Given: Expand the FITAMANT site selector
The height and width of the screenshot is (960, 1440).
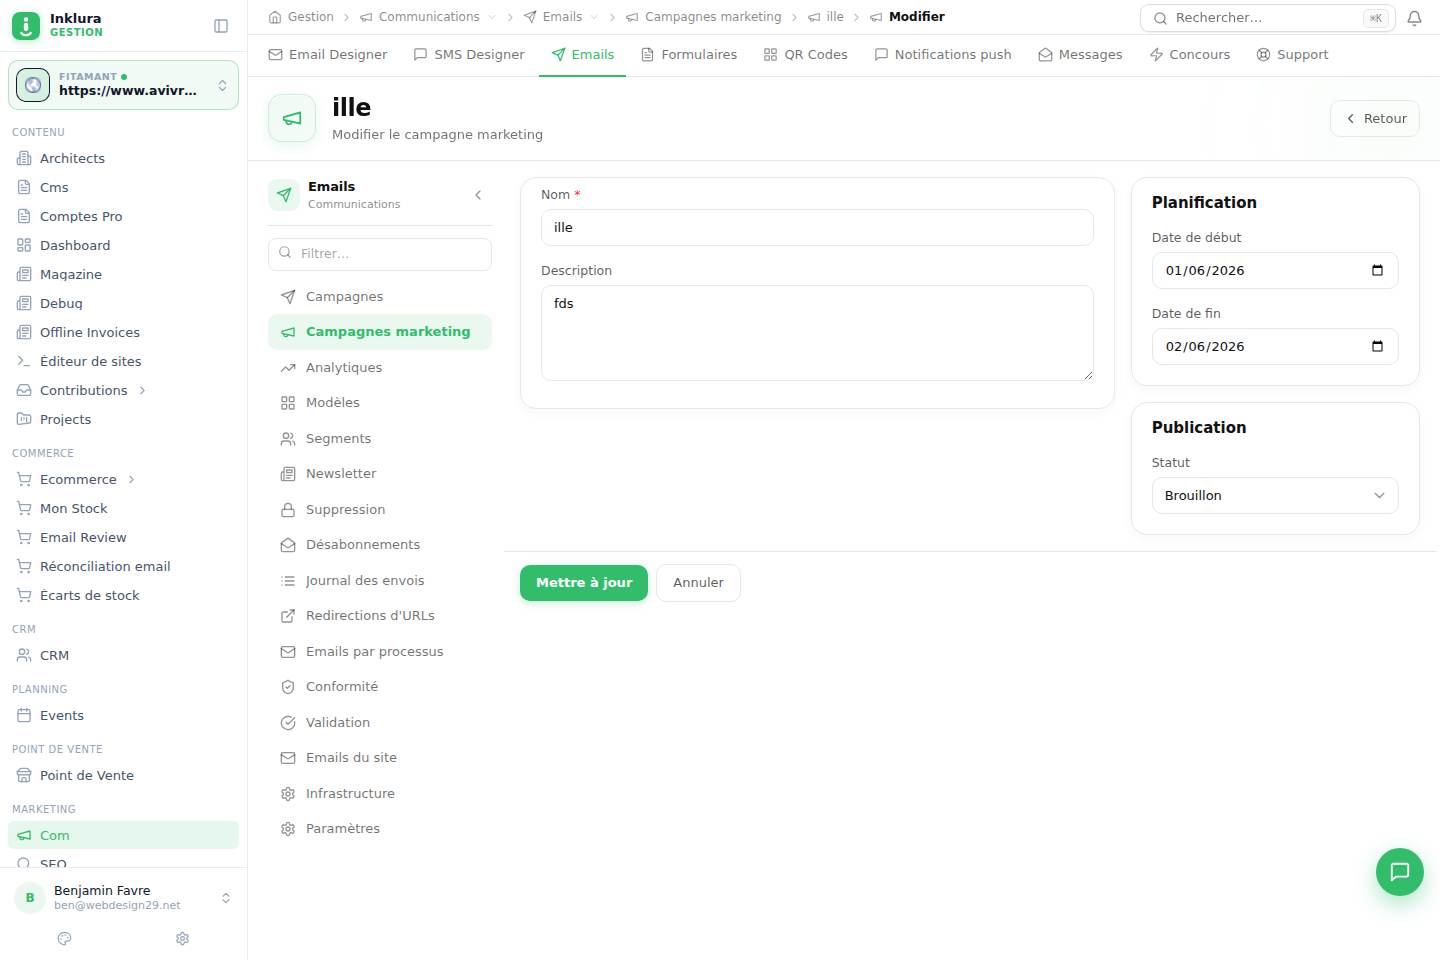Looking at the screenshot, I should tap(123, 85).
